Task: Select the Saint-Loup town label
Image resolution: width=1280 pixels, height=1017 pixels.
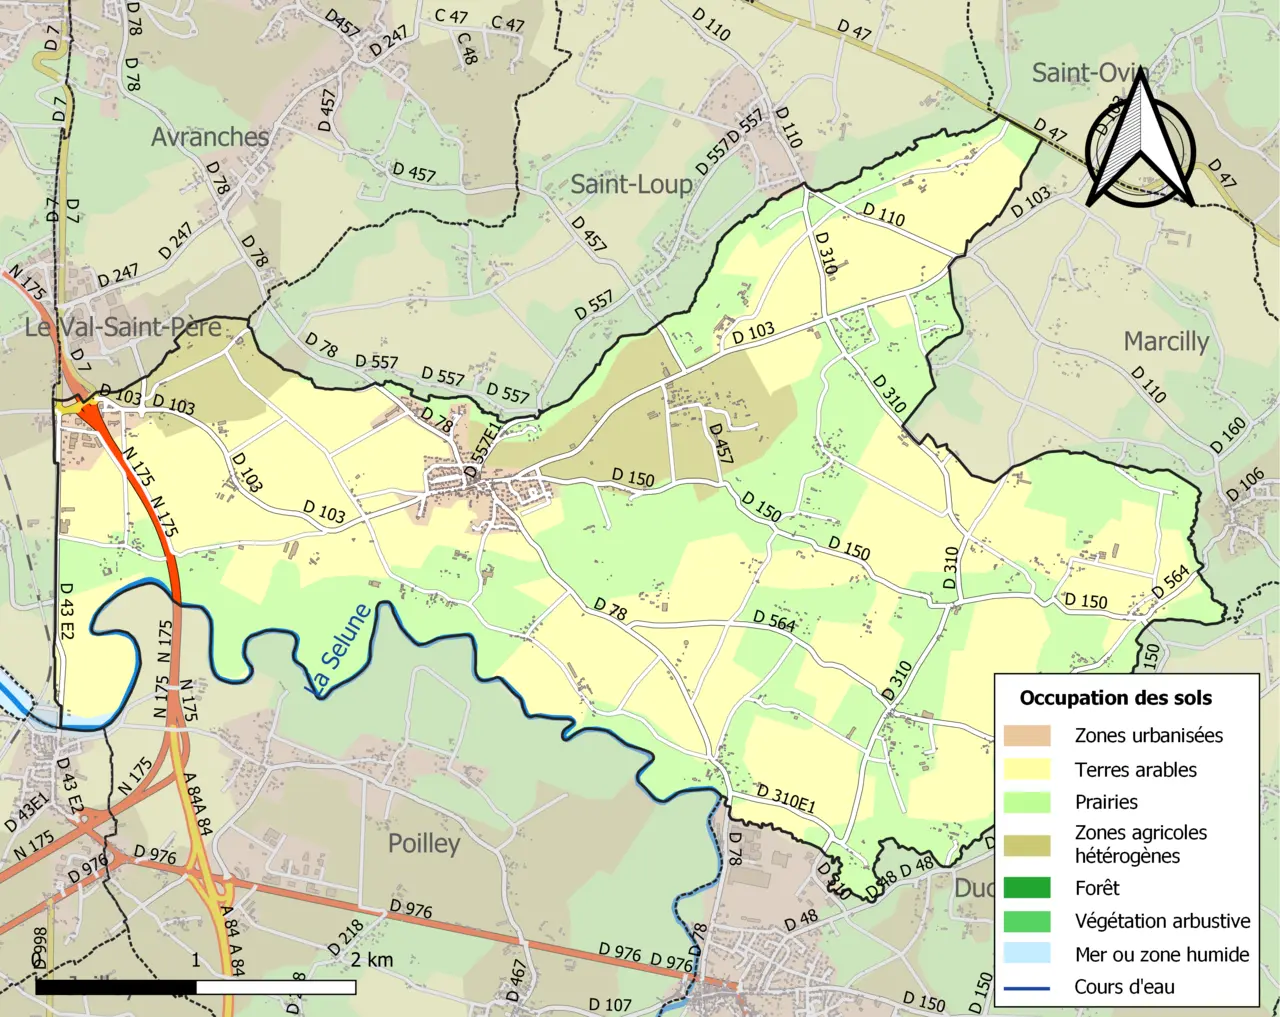Action: 631,184
